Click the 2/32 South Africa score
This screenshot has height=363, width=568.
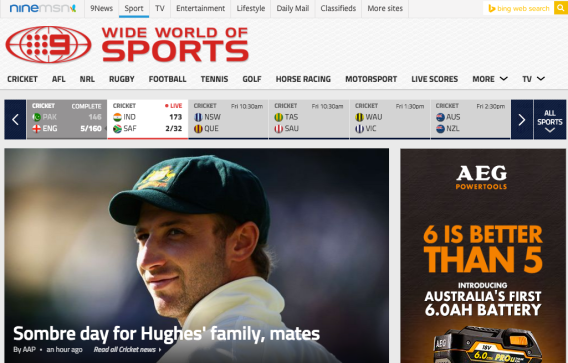[174, 129]
